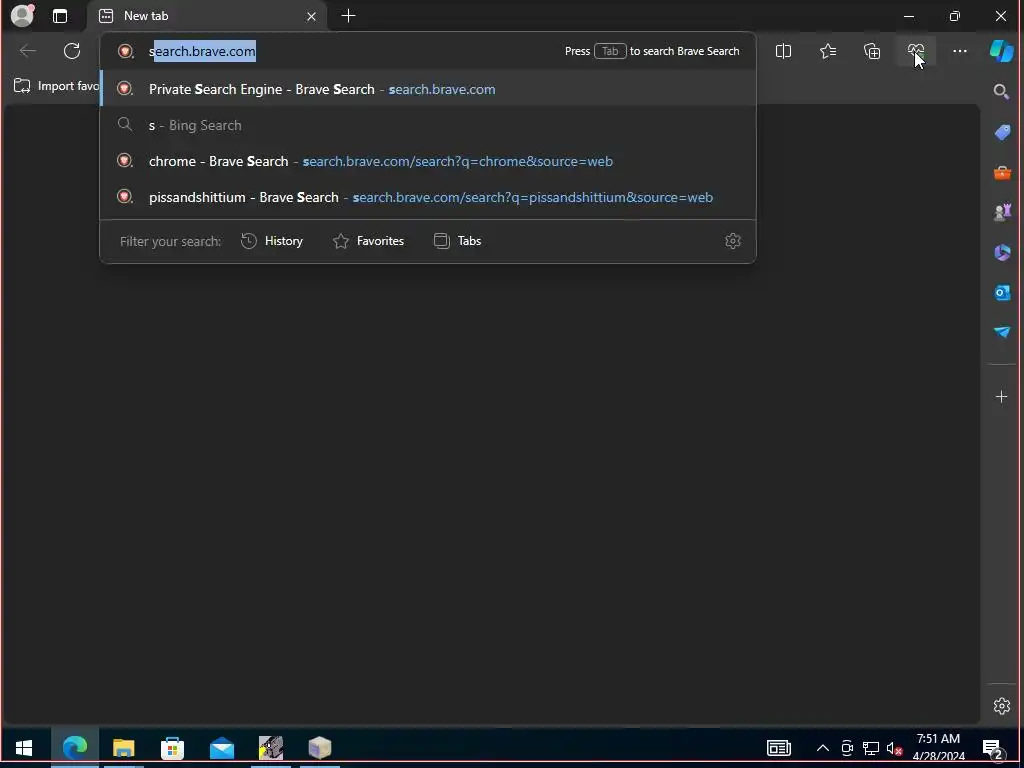Click the sidebar Search icon
Image resolution: width=1024 pixels, height=768 pixels.
1001,92
